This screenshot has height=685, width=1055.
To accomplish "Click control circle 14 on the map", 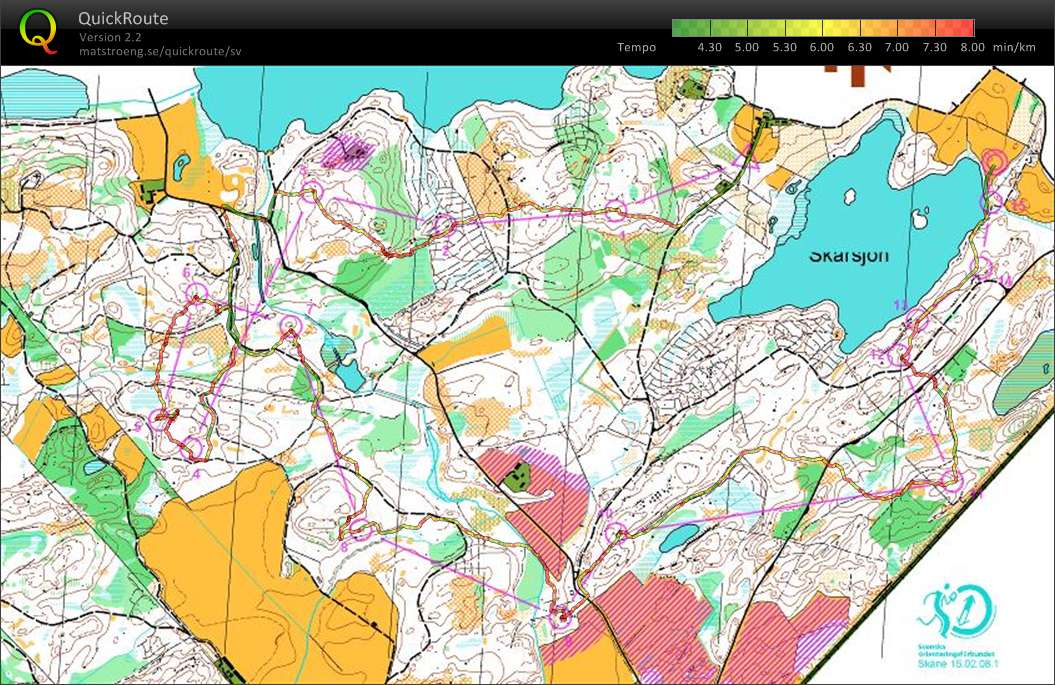I will click(x=983, y=266).
